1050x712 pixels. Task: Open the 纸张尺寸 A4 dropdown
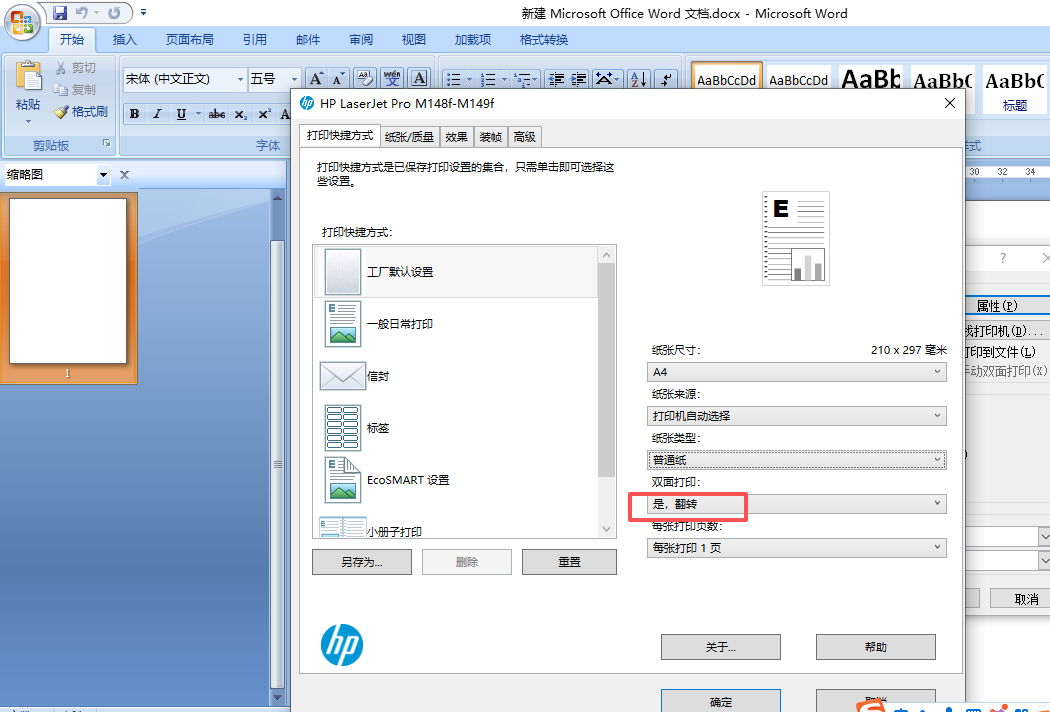(796, 372)
